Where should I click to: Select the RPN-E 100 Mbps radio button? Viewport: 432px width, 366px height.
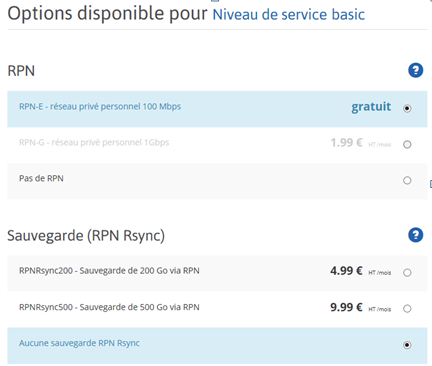coord(407,108)
